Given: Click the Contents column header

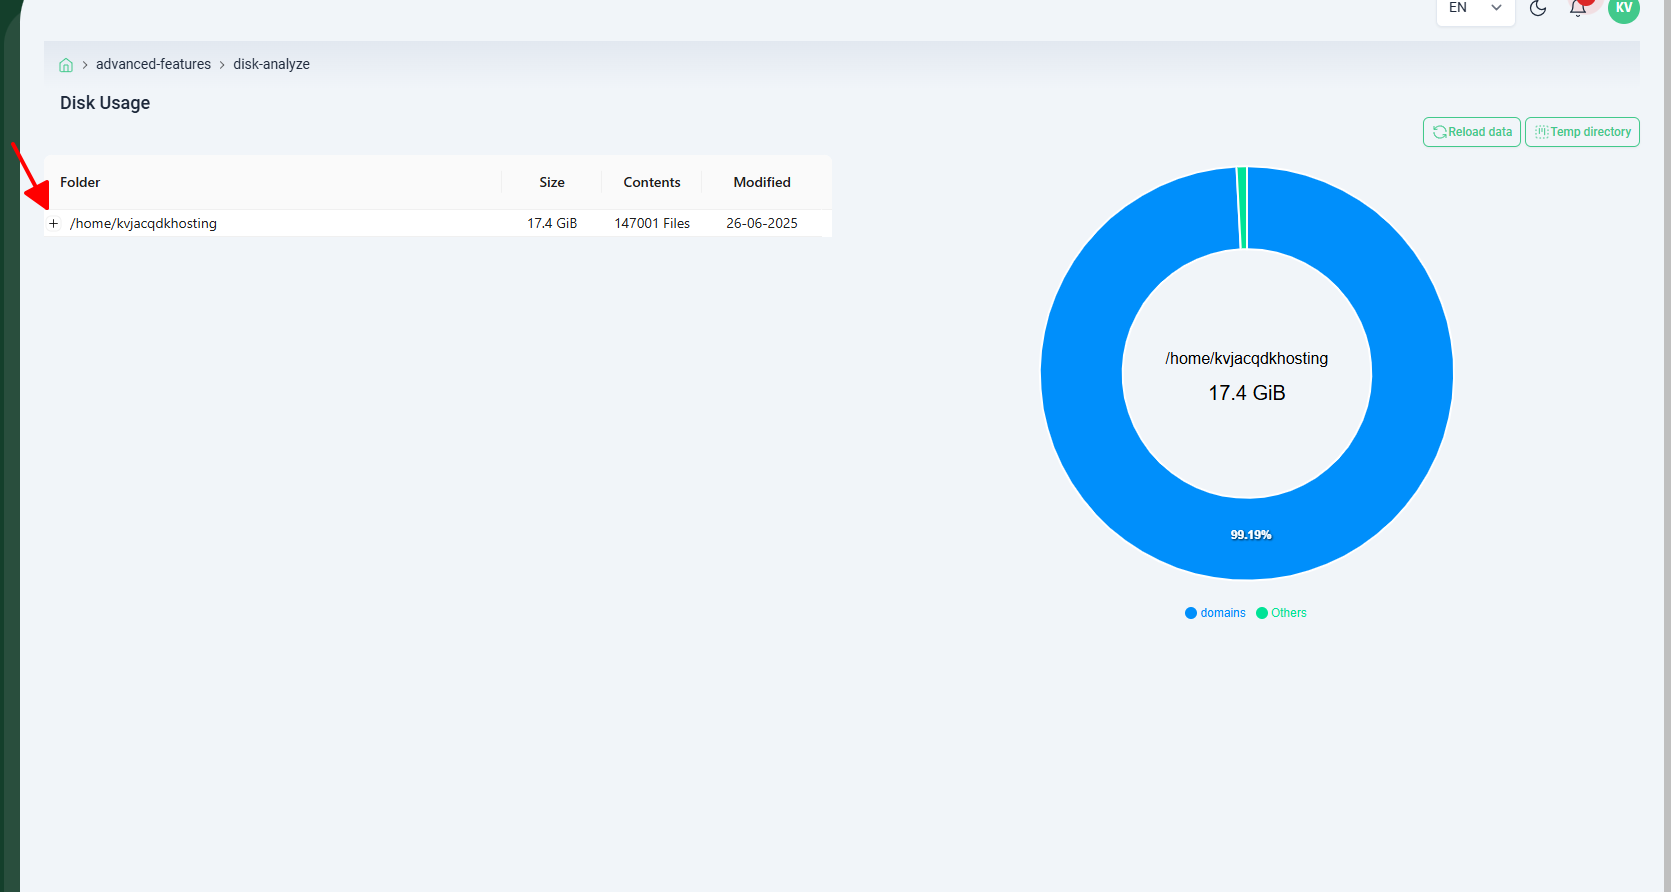Looking at the screenshot, I should coord(652,182).
